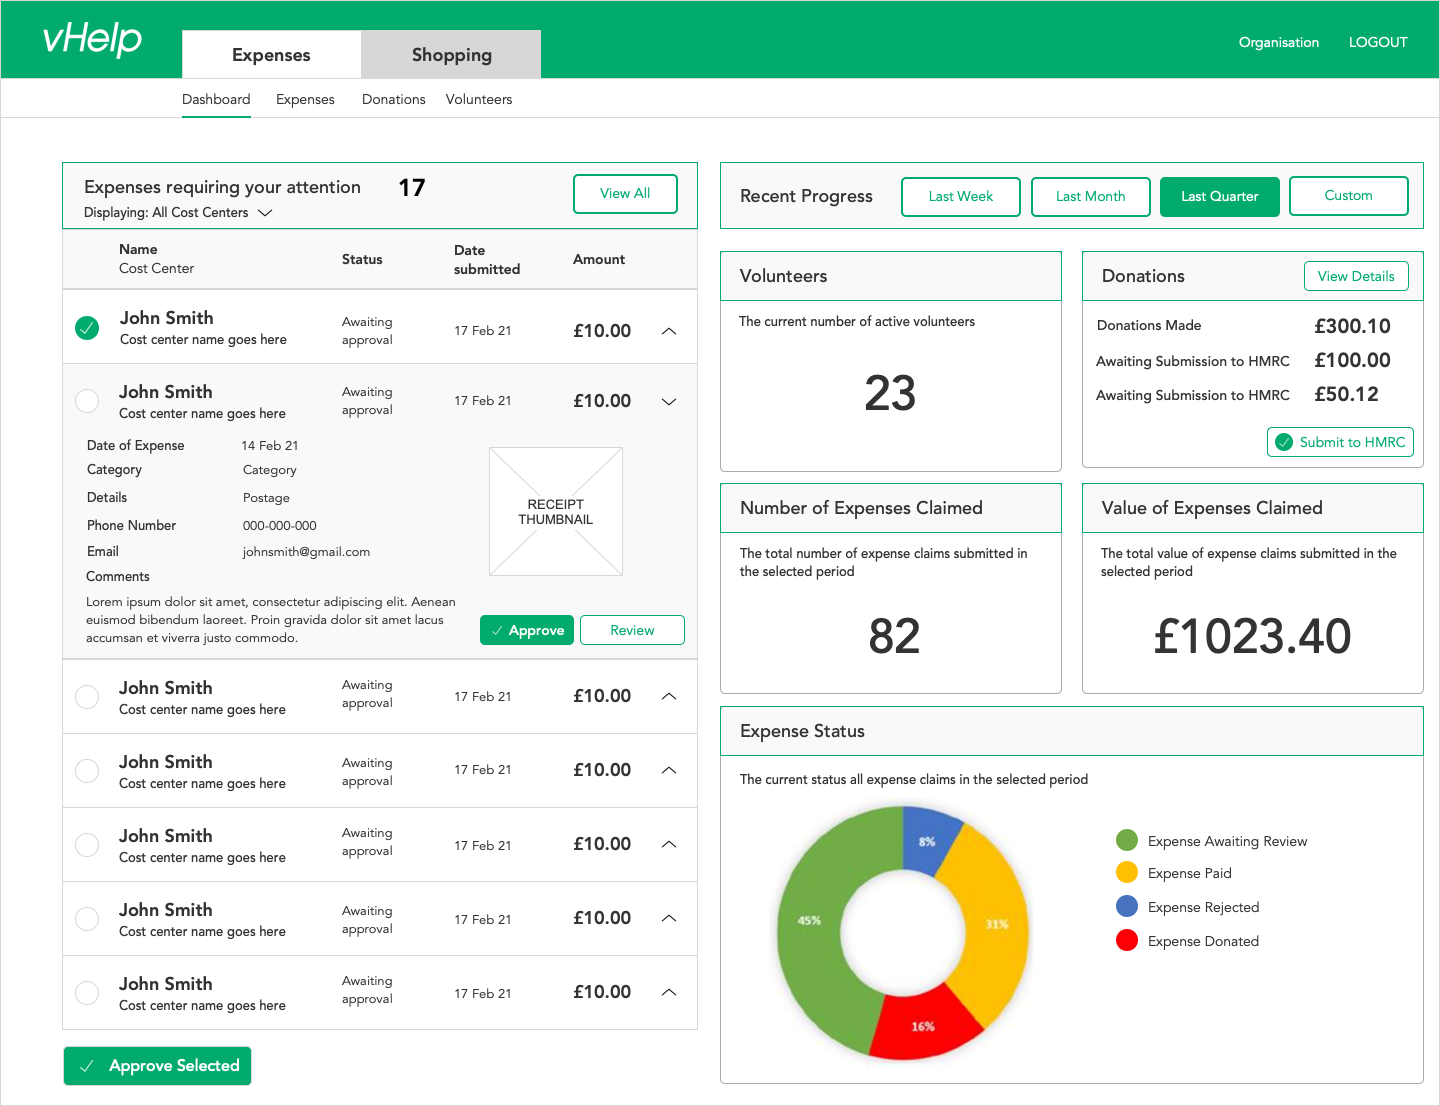Collapse the expanded John Smith expense details

tap(669, 401)
